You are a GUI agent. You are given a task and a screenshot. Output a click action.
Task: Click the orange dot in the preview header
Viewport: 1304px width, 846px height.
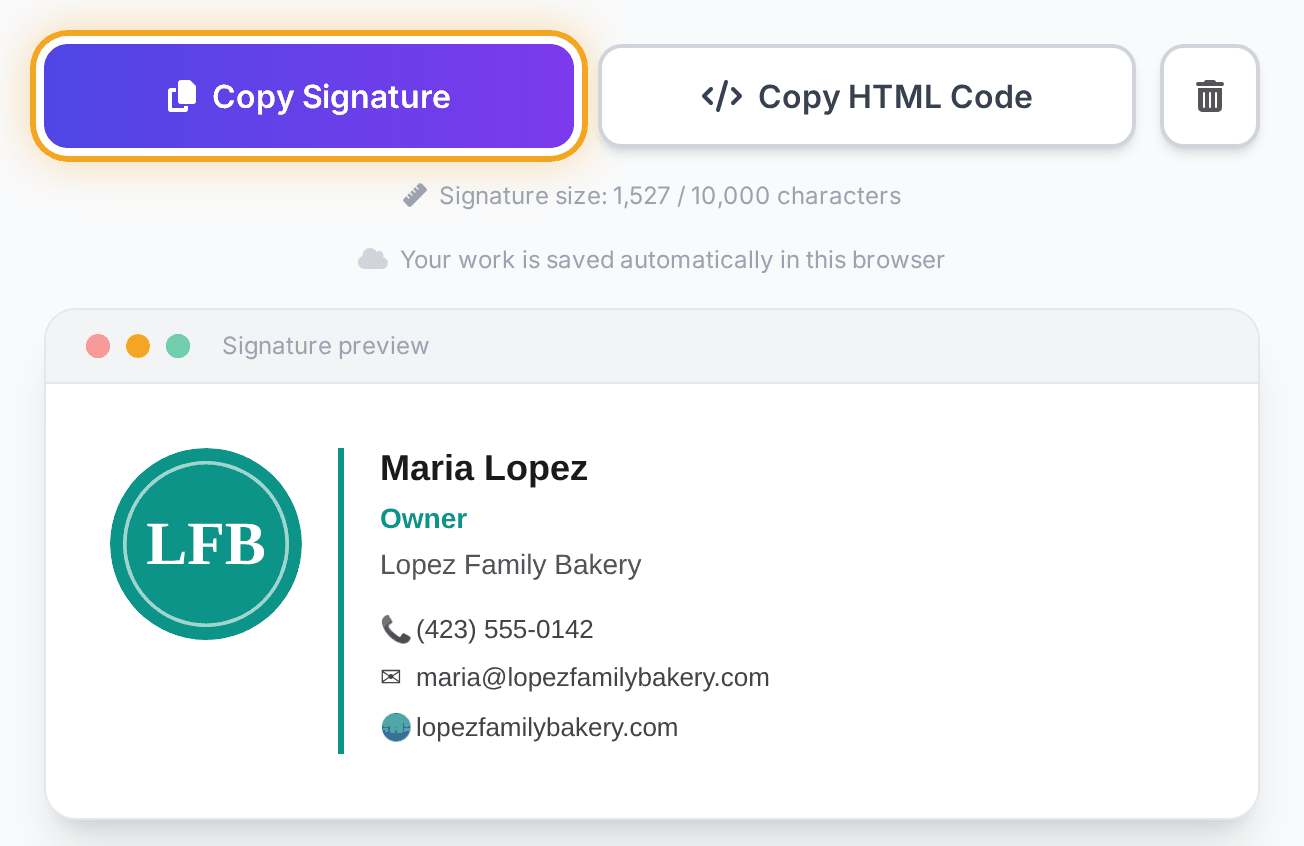(x=138, y=346)
